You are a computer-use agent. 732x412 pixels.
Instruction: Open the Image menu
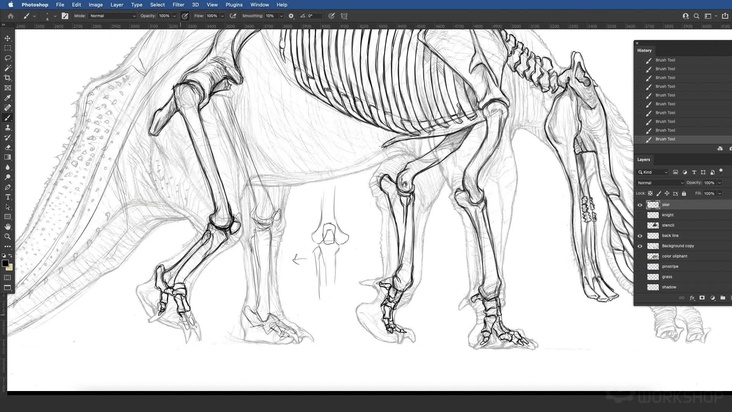click(x=96, y=5)
